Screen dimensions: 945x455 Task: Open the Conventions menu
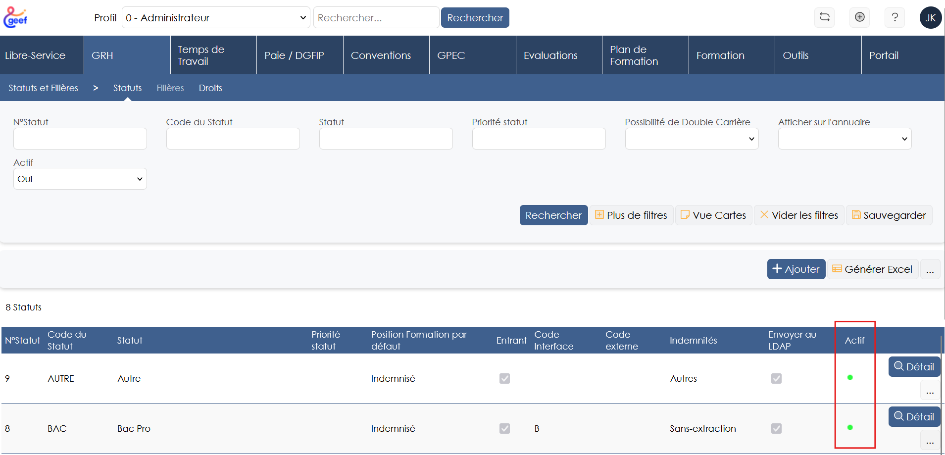coord(386,55)
